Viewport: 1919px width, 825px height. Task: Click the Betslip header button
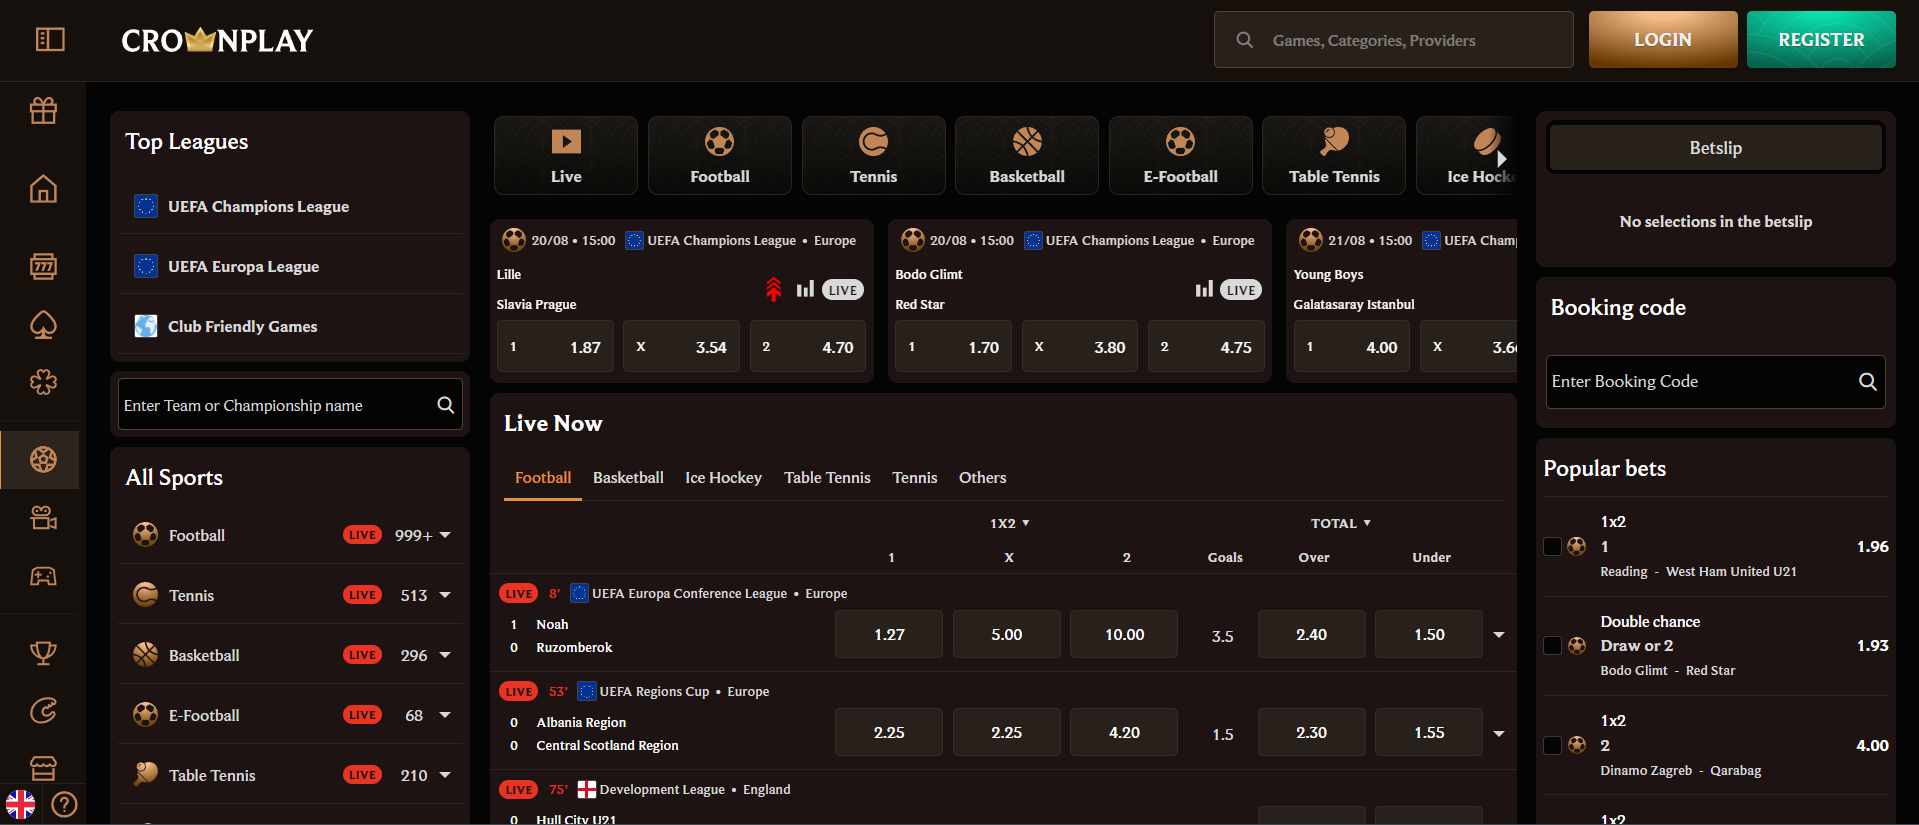(x=1716, y=148)
